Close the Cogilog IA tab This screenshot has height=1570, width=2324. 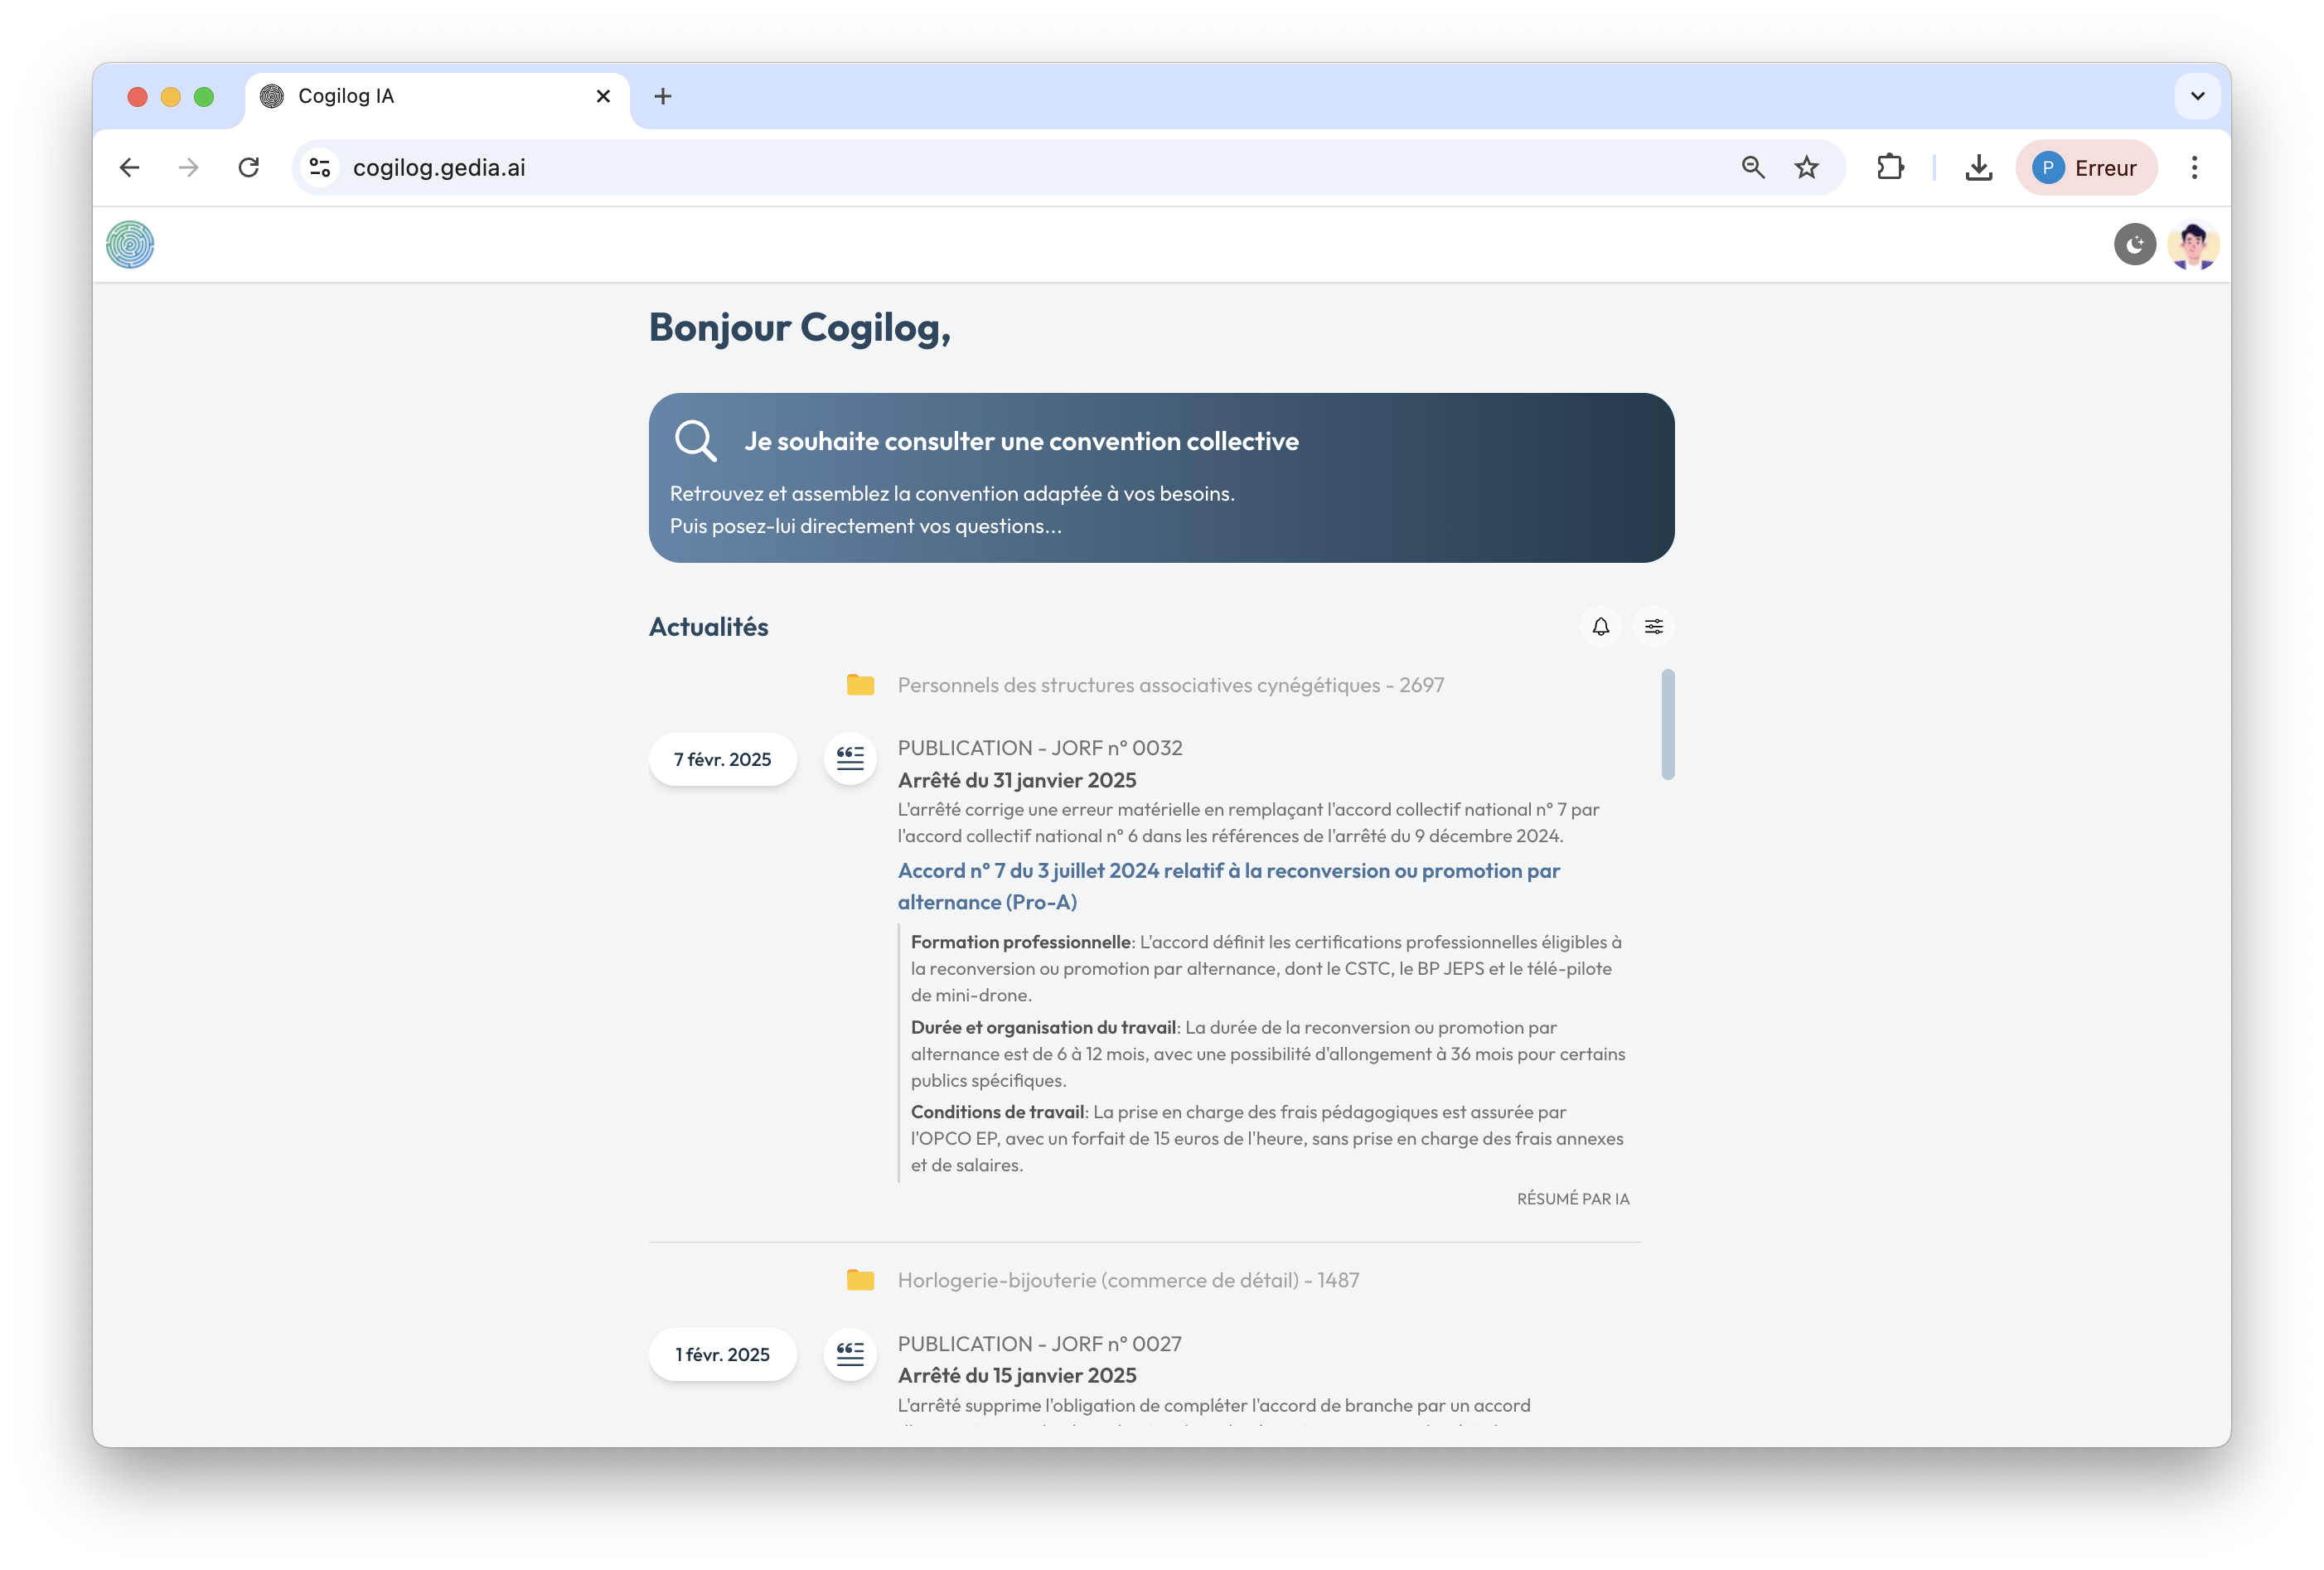[603, 96]
